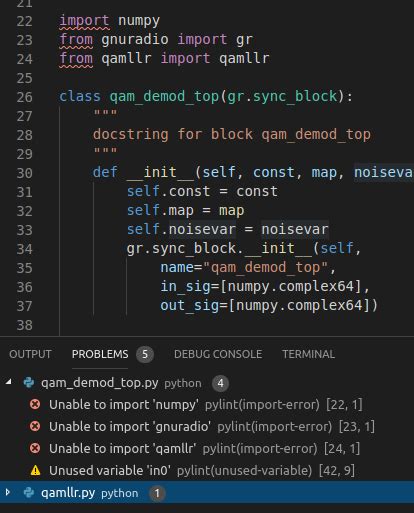Click out_sig on line 37

190,306
